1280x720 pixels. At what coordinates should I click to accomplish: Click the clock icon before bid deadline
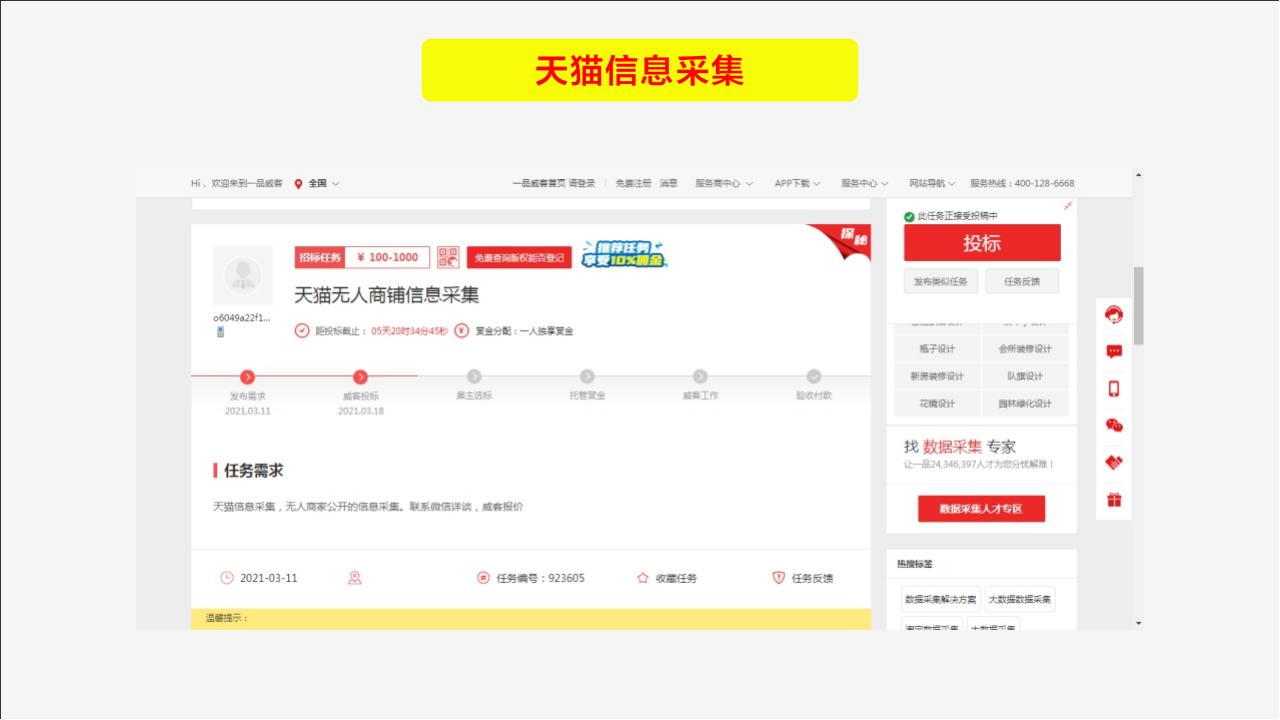(x=302, y=331)
